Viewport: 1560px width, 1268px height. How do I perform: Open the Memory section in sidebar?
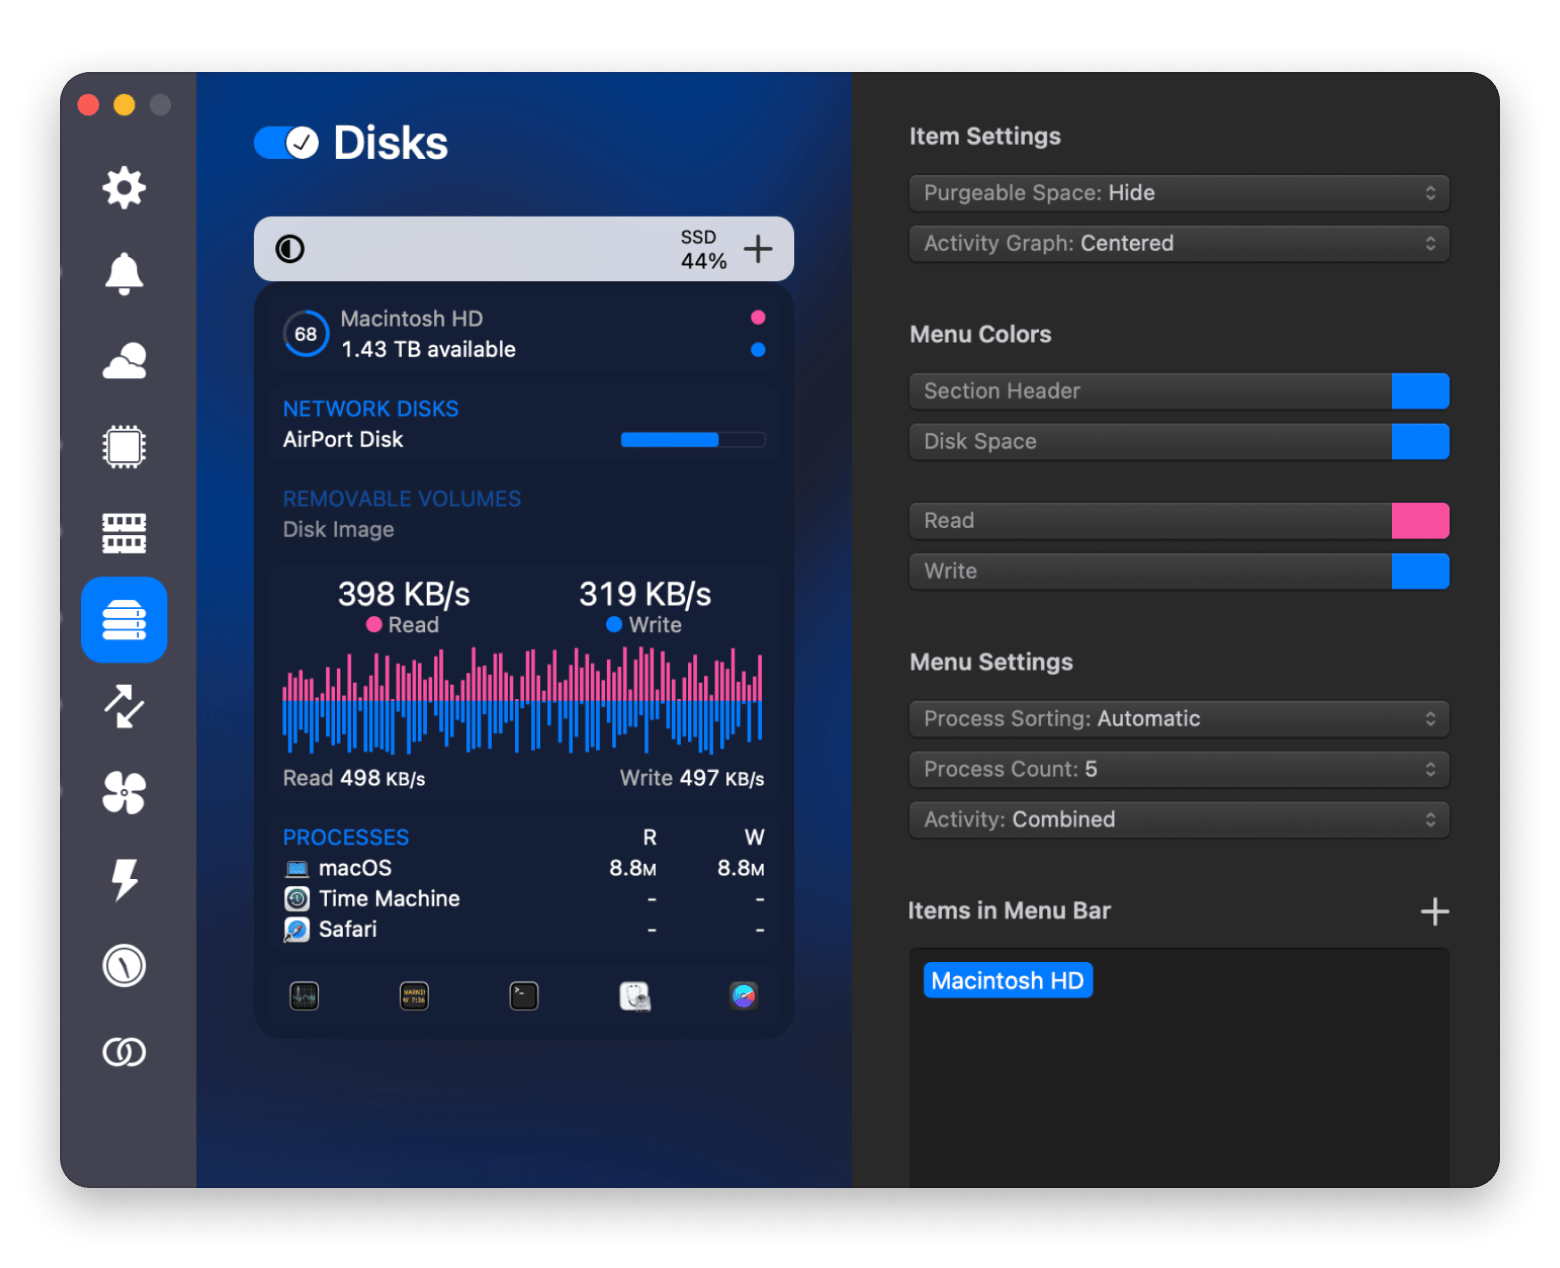124,533
